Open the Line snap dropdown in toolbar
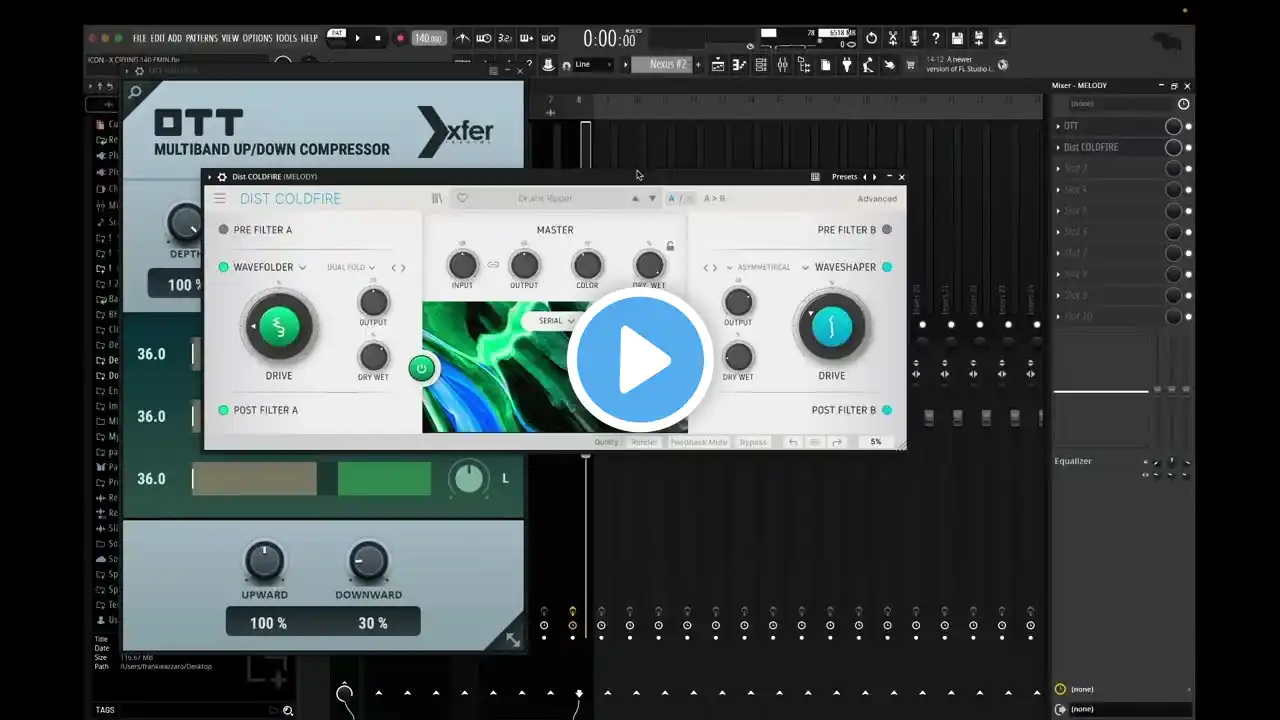This screenshot has height=720, width=1280. (592, 65)
